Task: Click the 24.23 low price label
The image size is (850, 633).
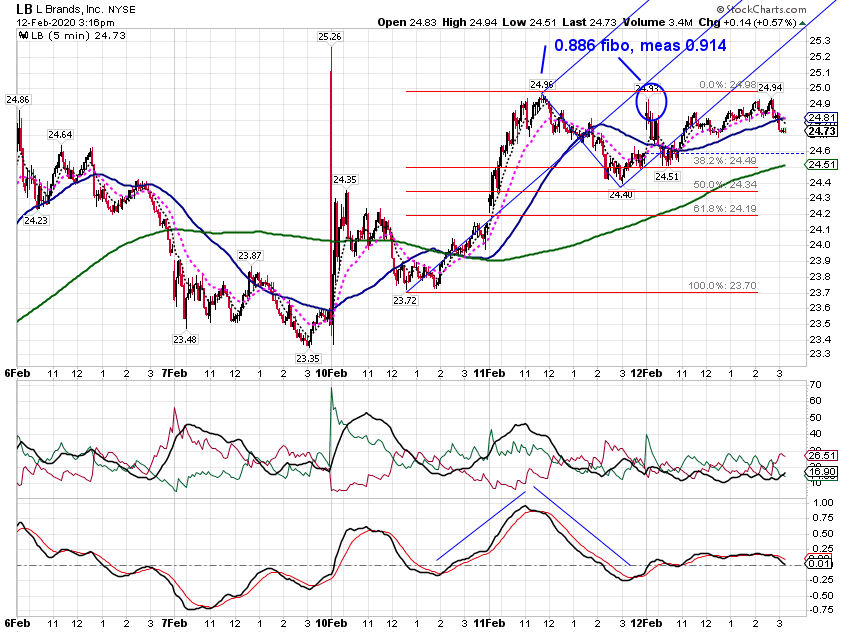Action: click(x=36, y=221)
